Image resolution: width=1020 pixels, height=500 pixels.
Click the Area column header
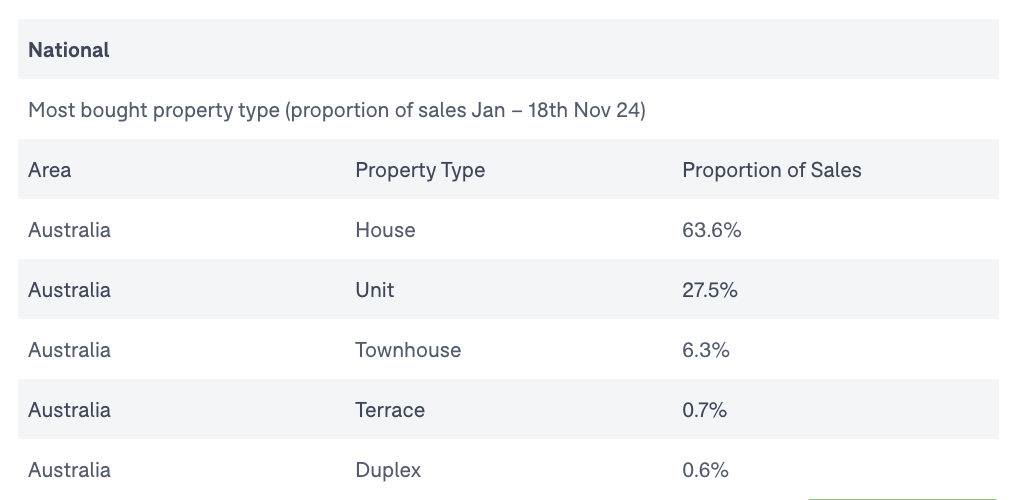pos(50,170)
